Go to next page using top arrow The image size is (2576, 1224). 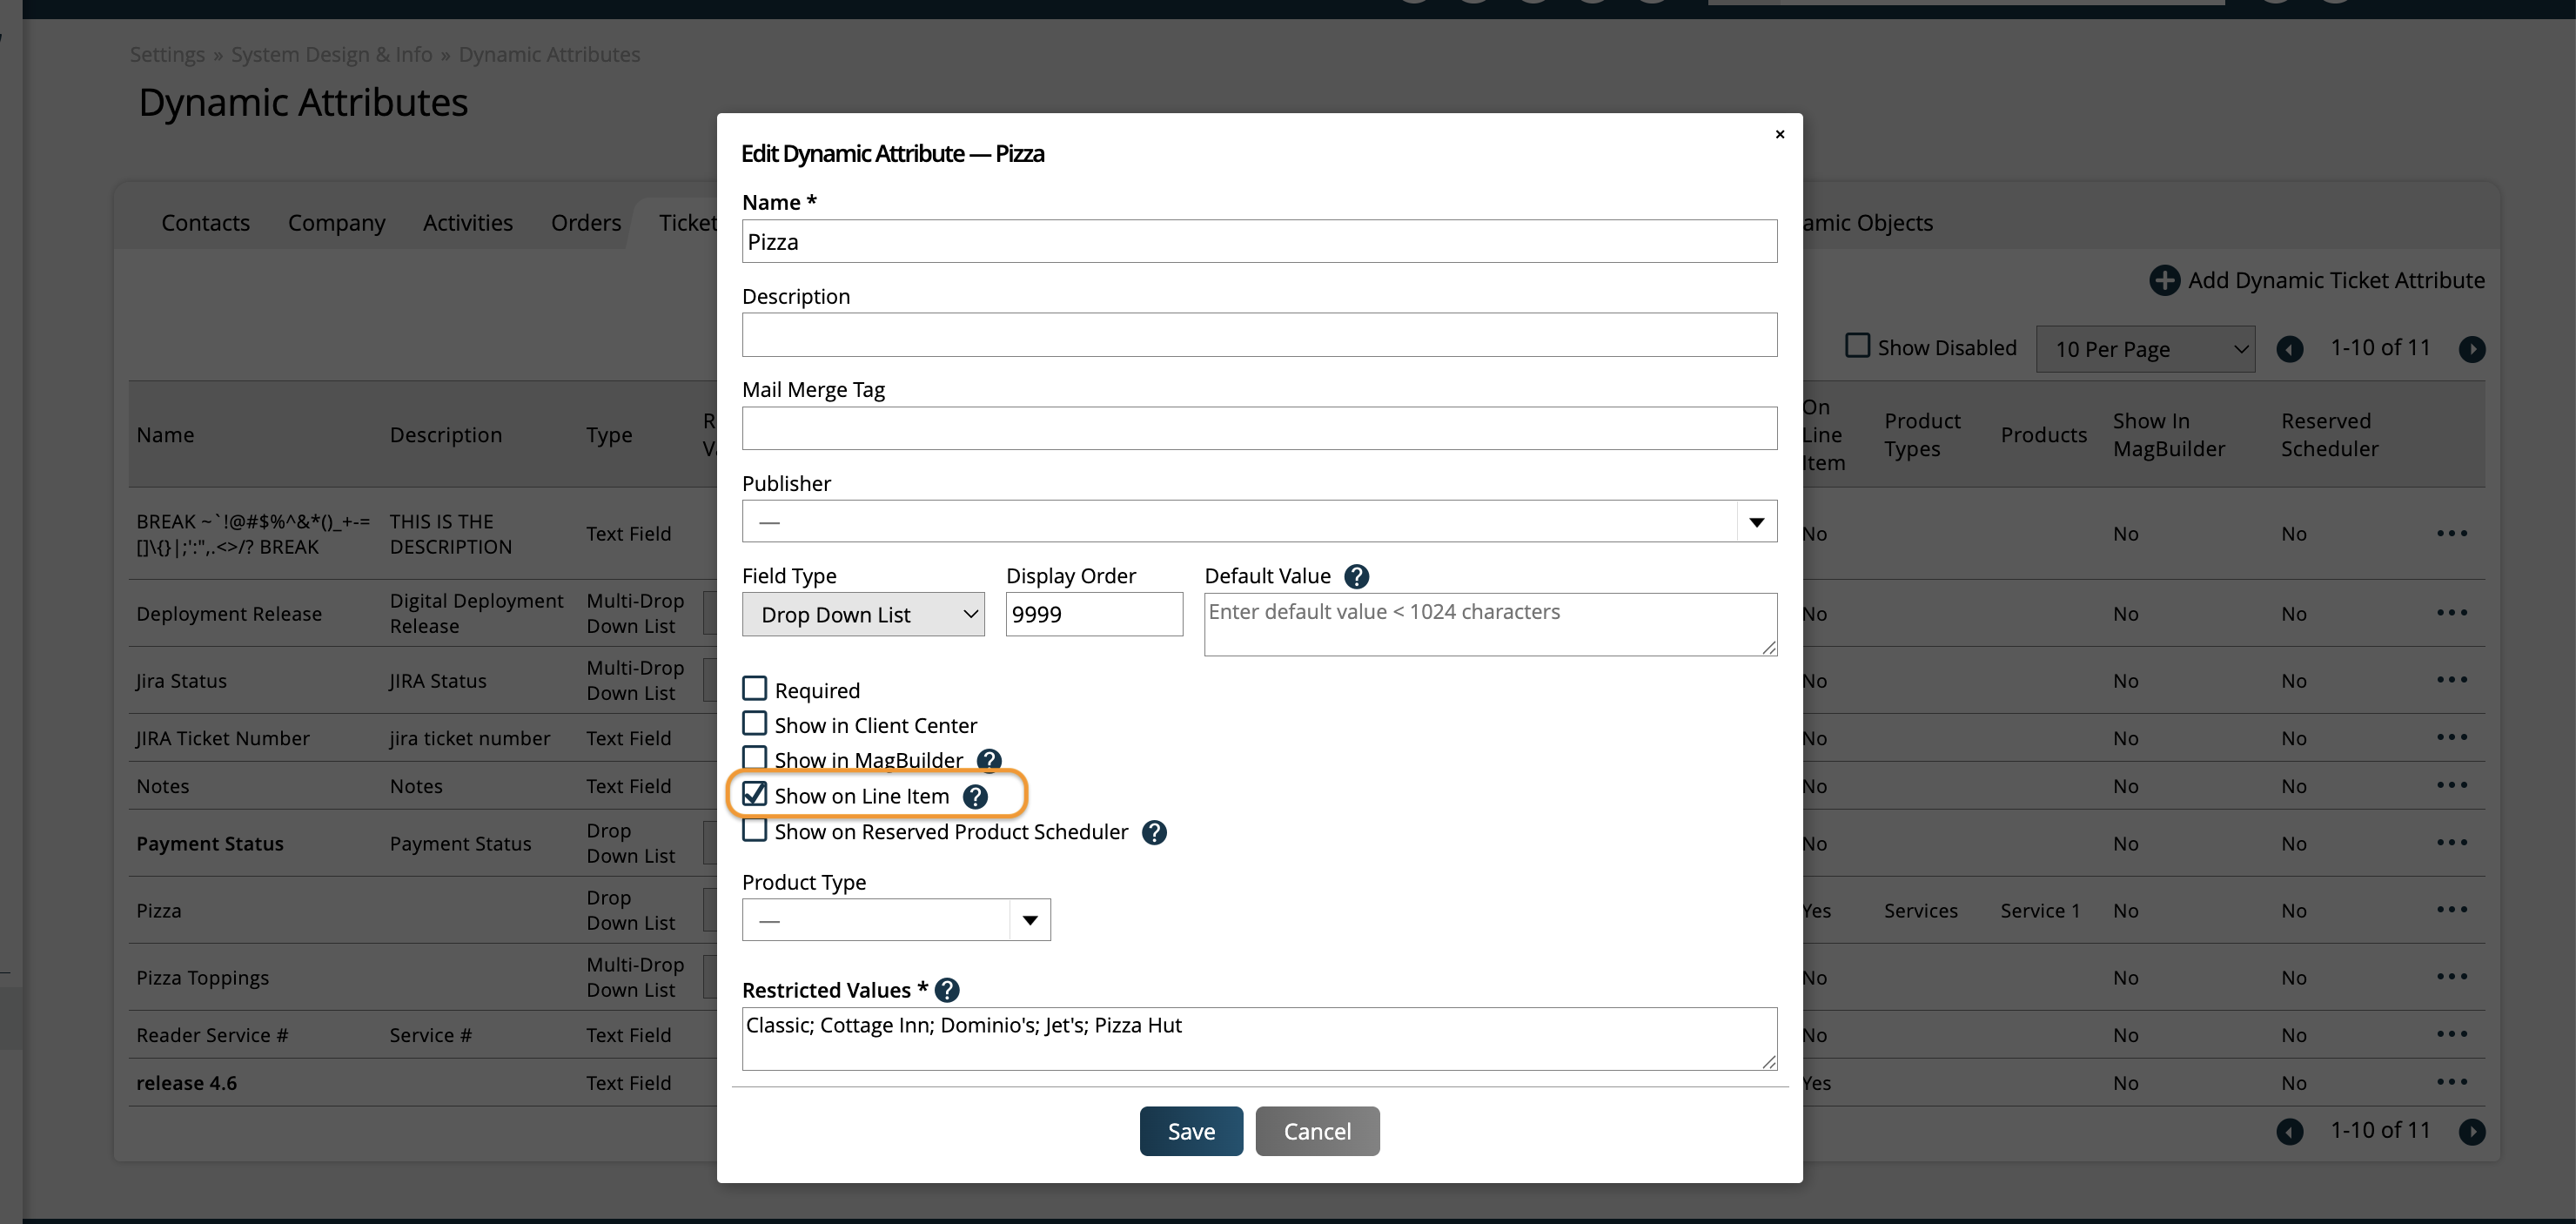[2471, 349]
